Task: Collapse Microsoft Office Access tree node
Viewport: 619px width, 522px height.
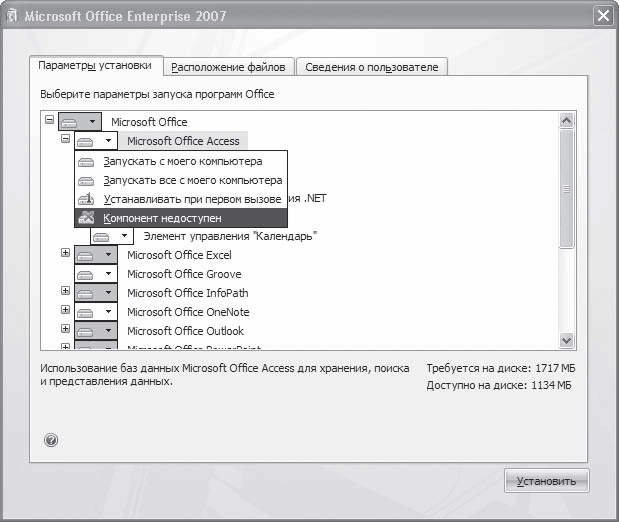Action: point(66,140)
